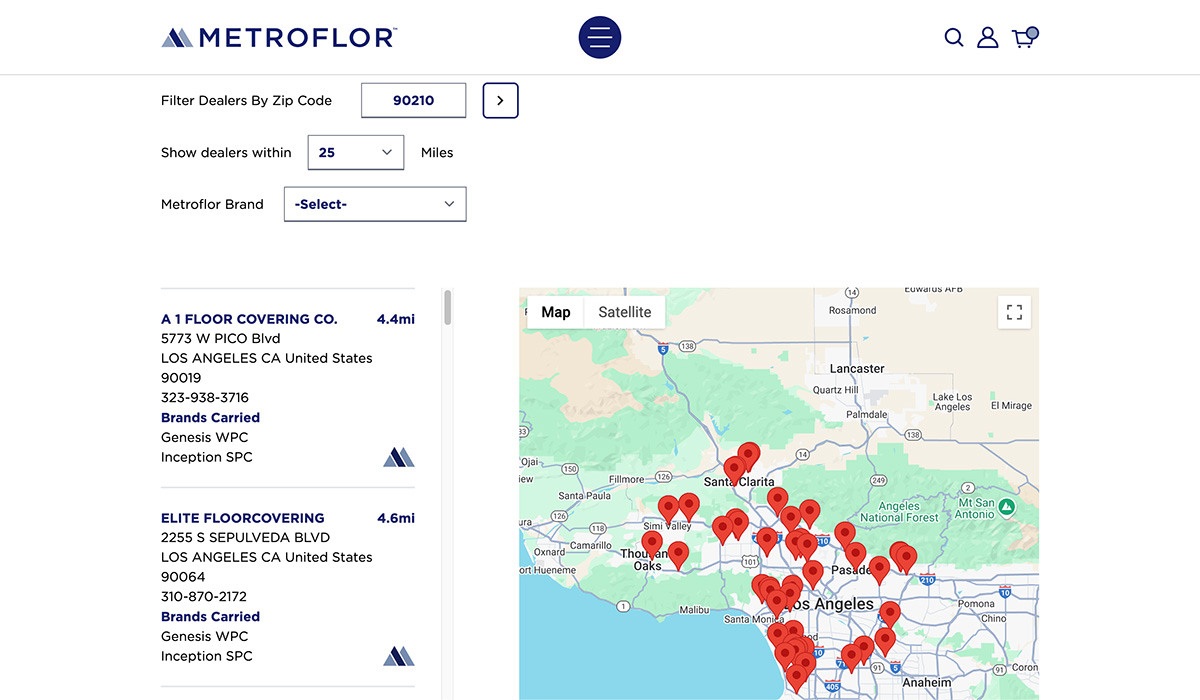
Task: Select the Map view tab
Action: tap(556, 312)
